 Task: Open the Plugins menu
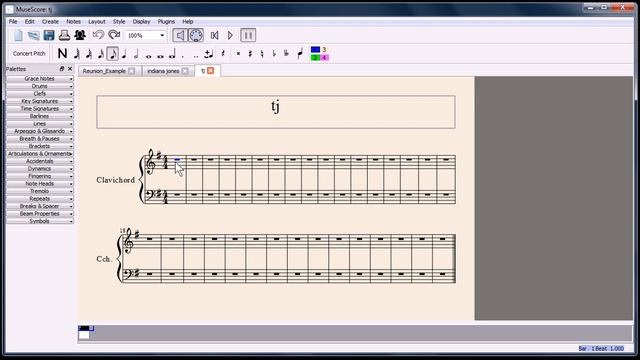click(166, 22)
